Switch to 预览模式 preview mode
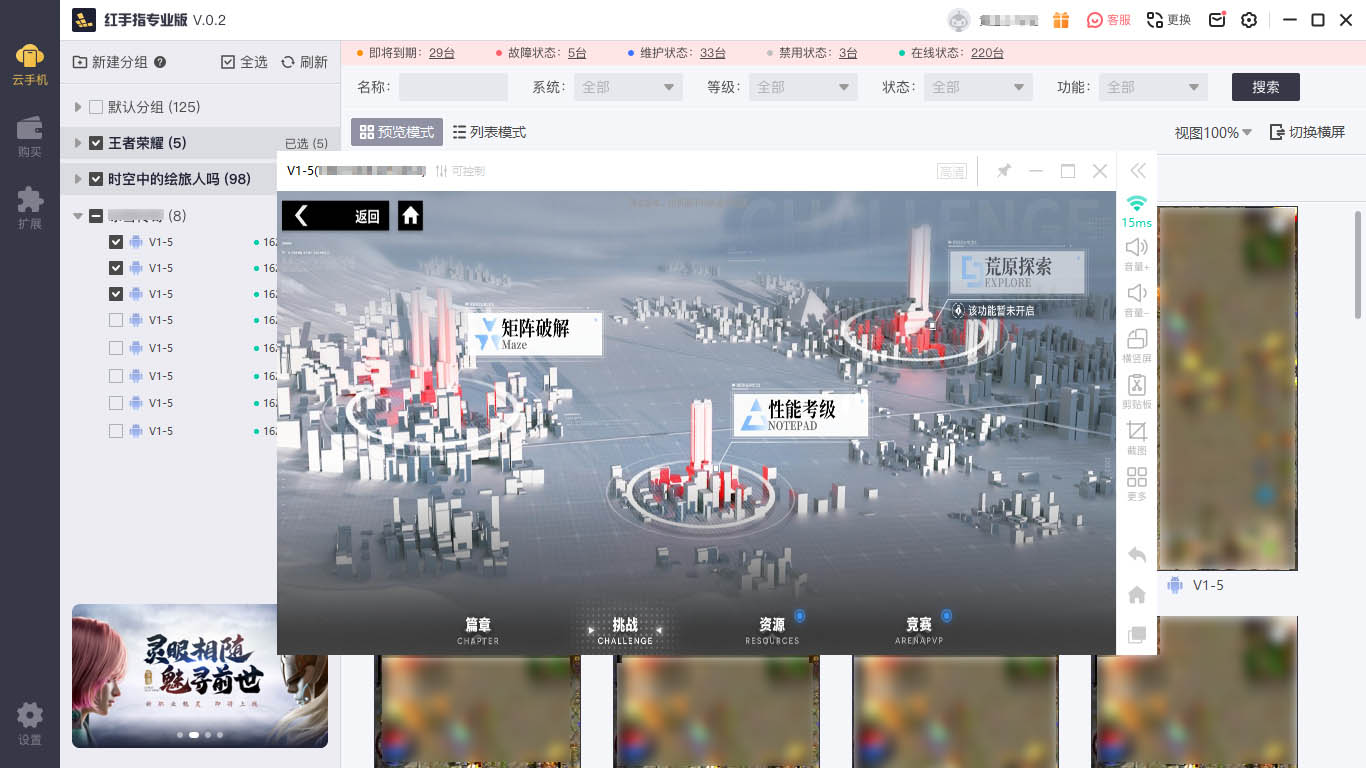Screen dimensions: 1366x768 click(397, 132)
